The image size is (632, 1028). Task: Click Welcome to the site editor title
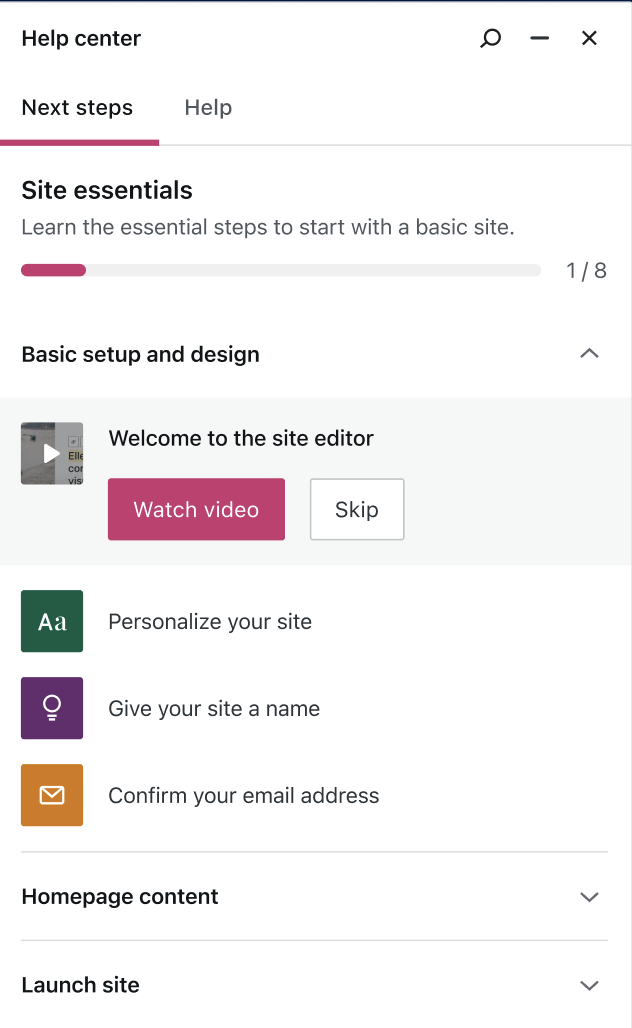(x=241, y=438)
